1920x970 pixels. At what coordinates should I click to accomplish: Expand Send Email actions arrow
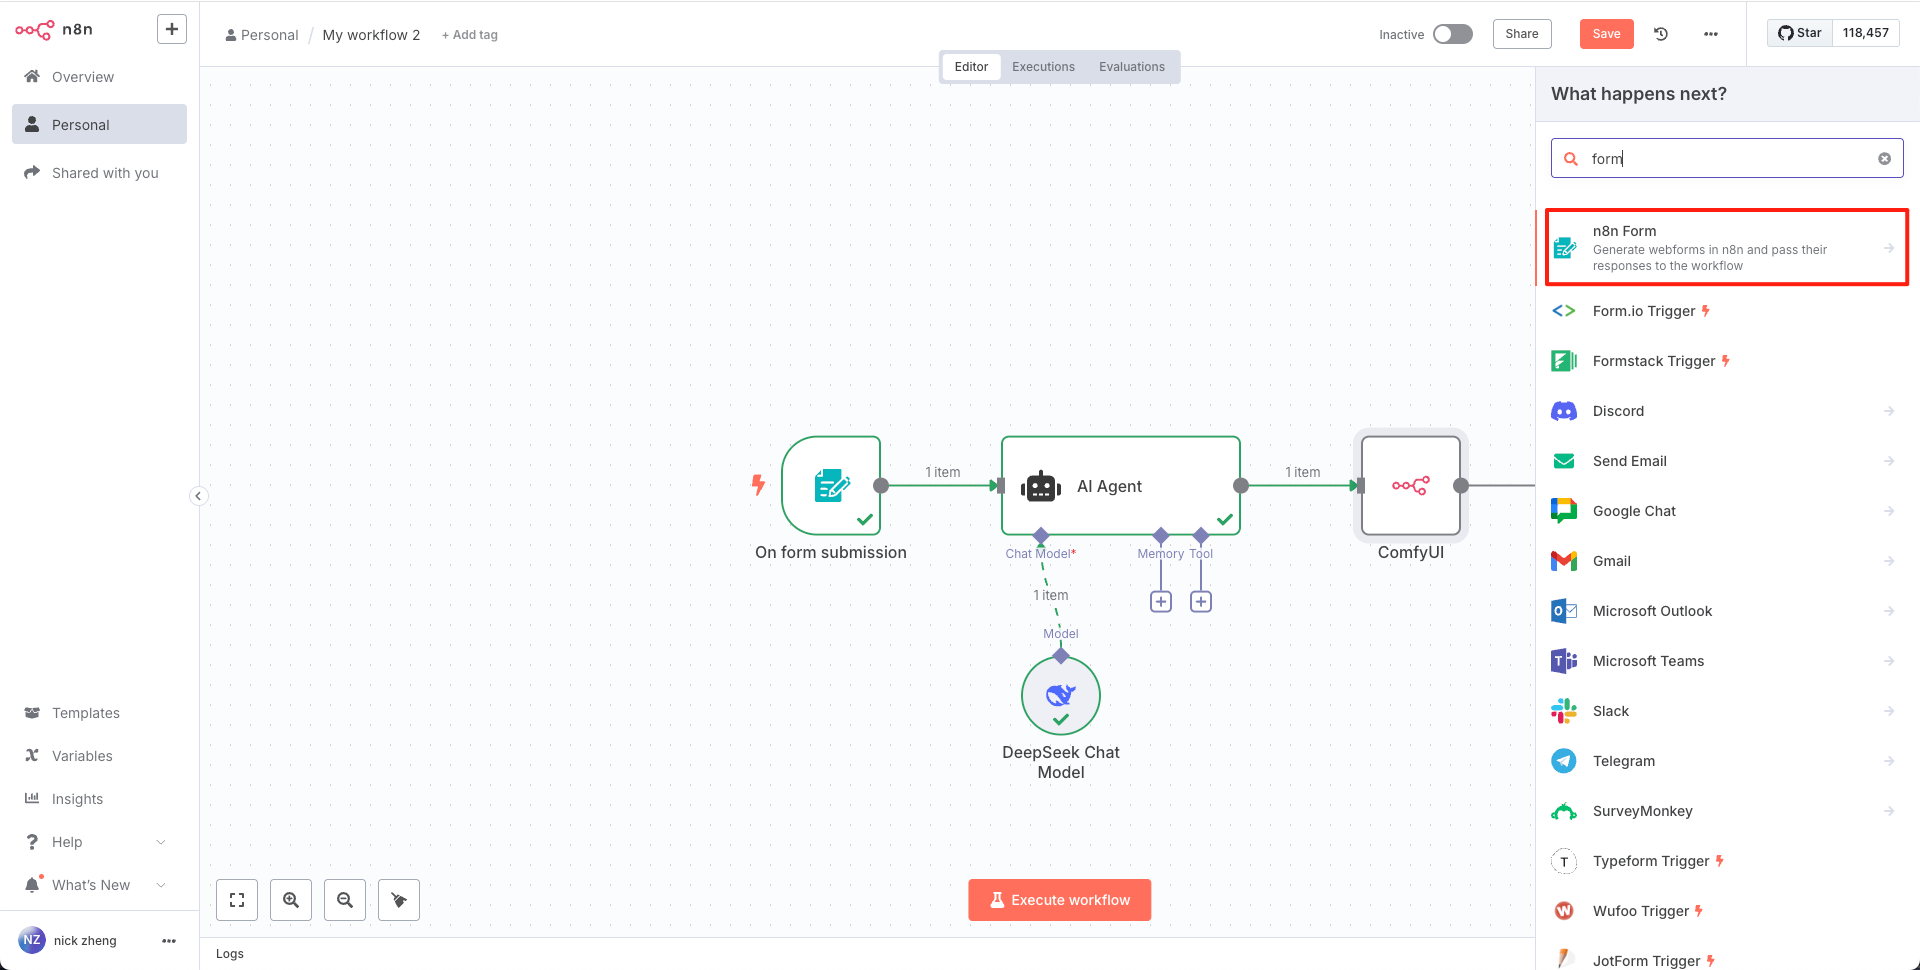point(1889,461)
